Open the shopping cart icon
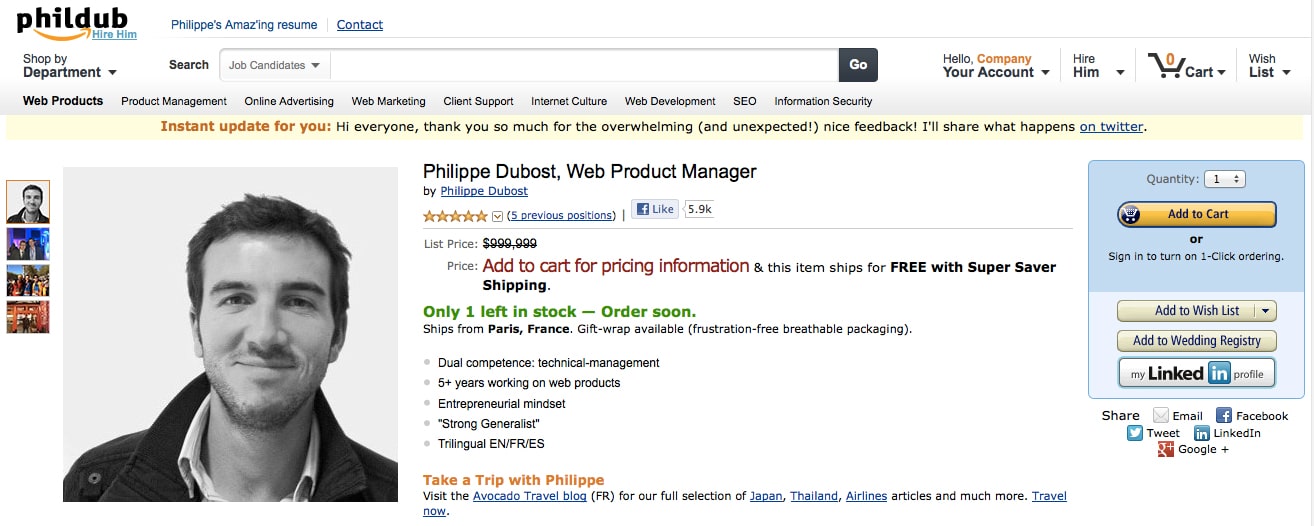Screen dimensions: 1314x526 1165,66
